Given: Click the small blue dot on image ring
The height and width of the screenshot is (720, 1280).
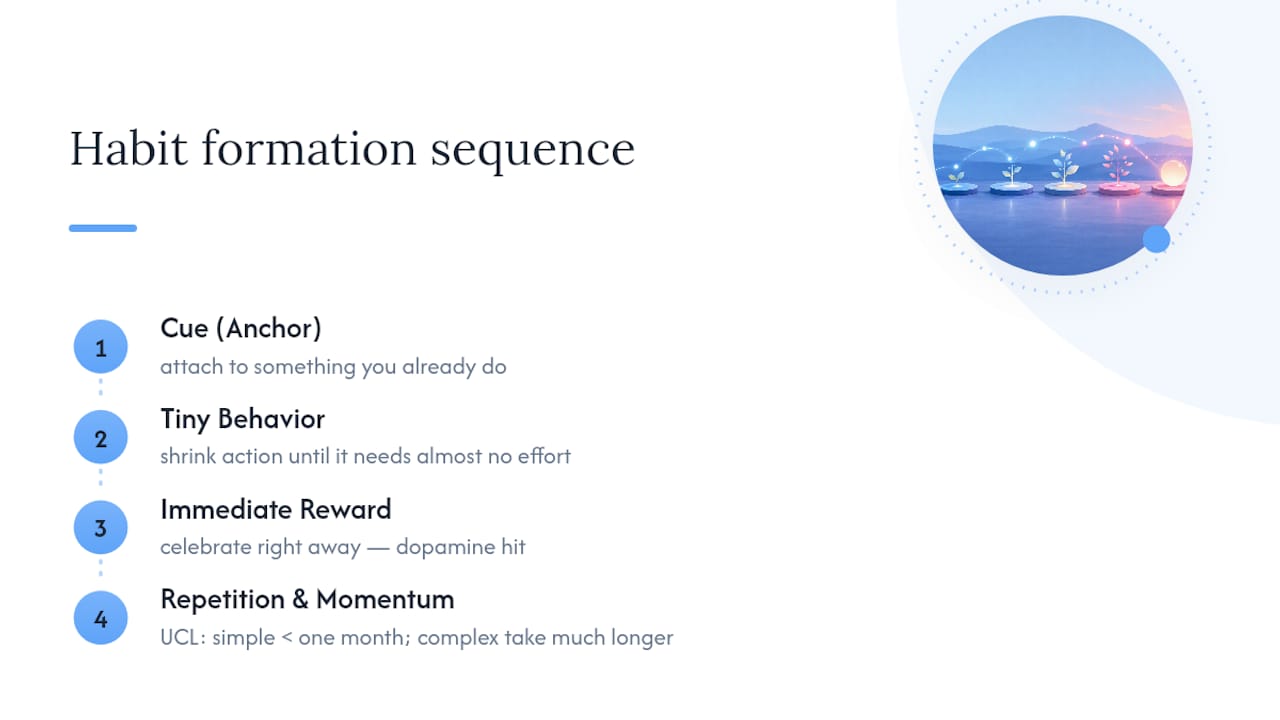Looking at the screenshot, I should [1156, 239].
